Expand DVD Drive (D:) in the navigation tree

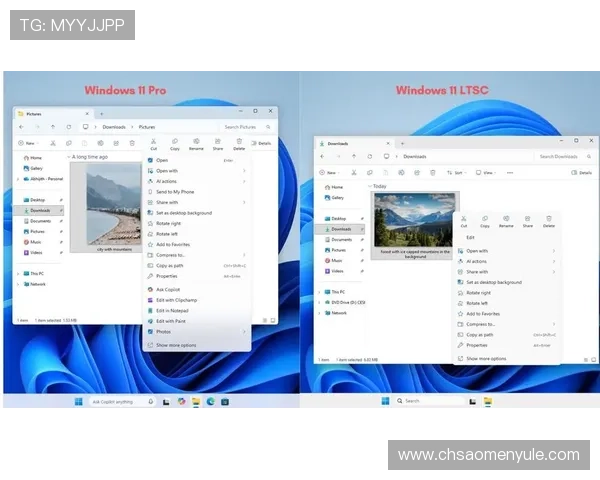(319, 302)
